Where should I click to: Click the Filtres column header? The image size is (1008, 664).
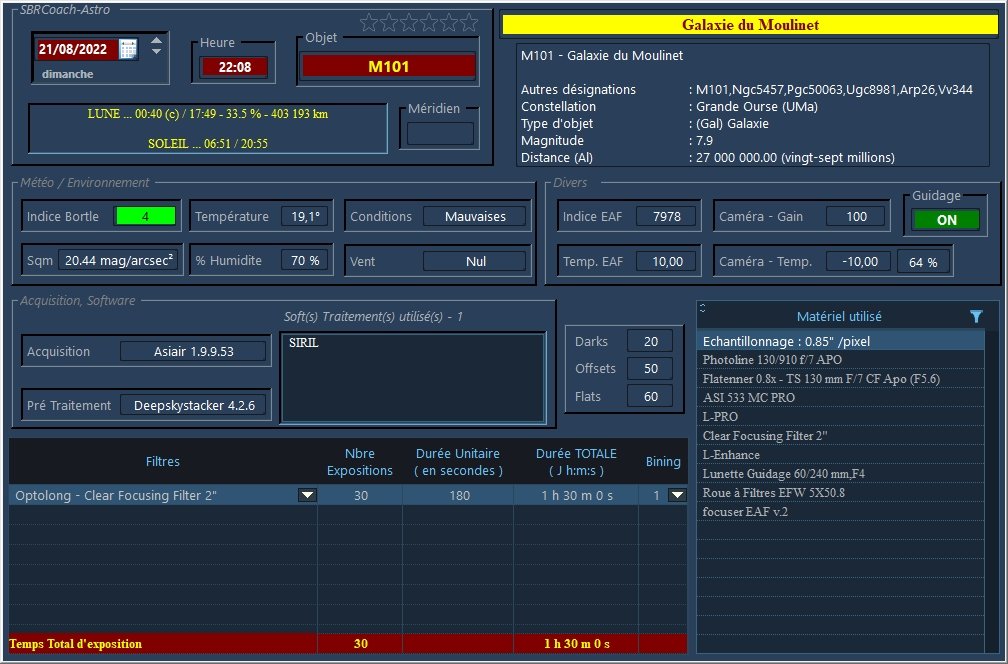pyautogui.click(x=163, y=462)
